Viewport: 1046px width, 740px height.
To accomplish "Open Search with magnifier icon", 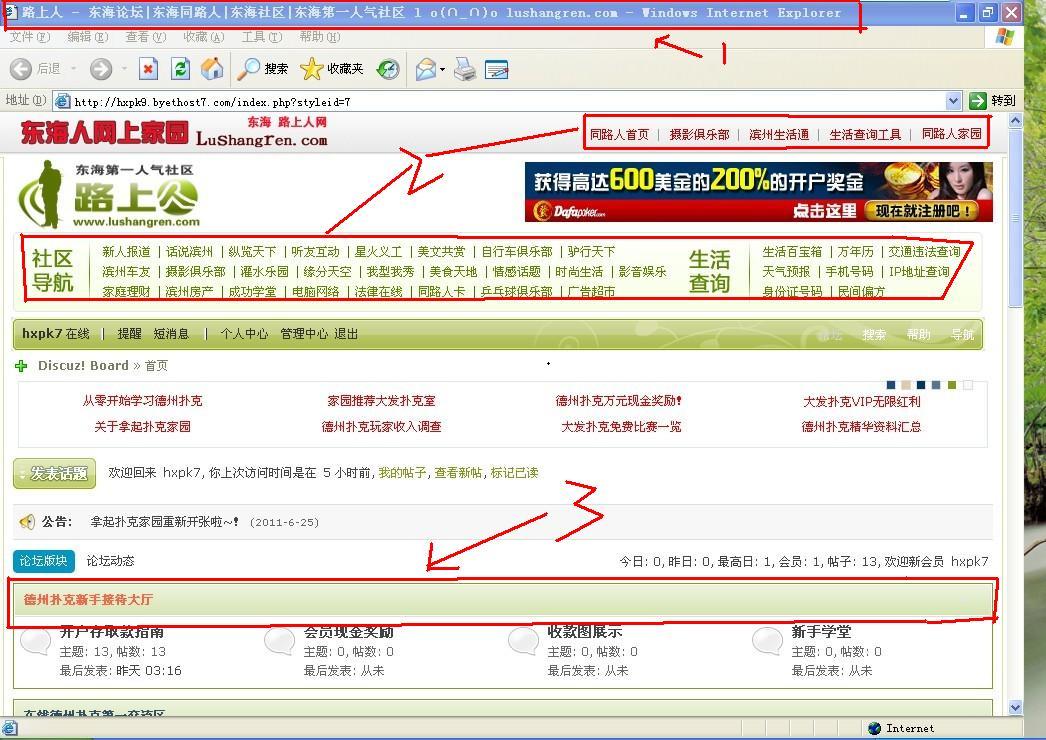I will click(x=249, y=69).
